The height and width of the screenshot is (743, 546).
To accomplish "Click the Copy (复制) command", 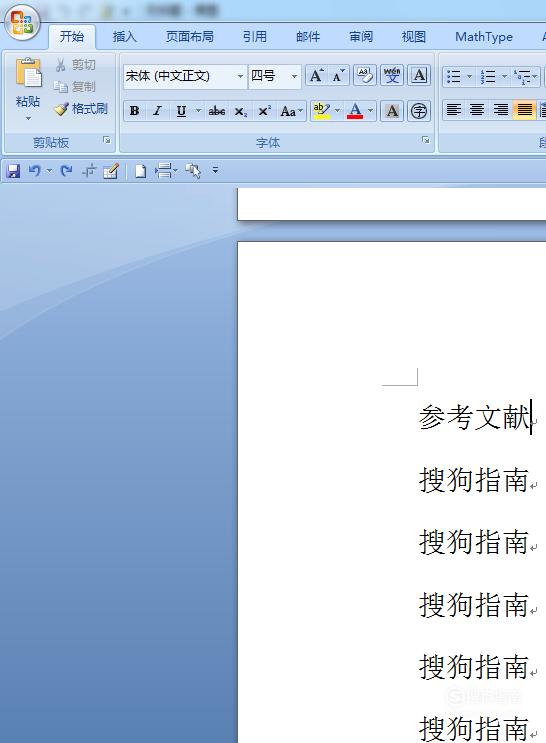I will (75, 87).
